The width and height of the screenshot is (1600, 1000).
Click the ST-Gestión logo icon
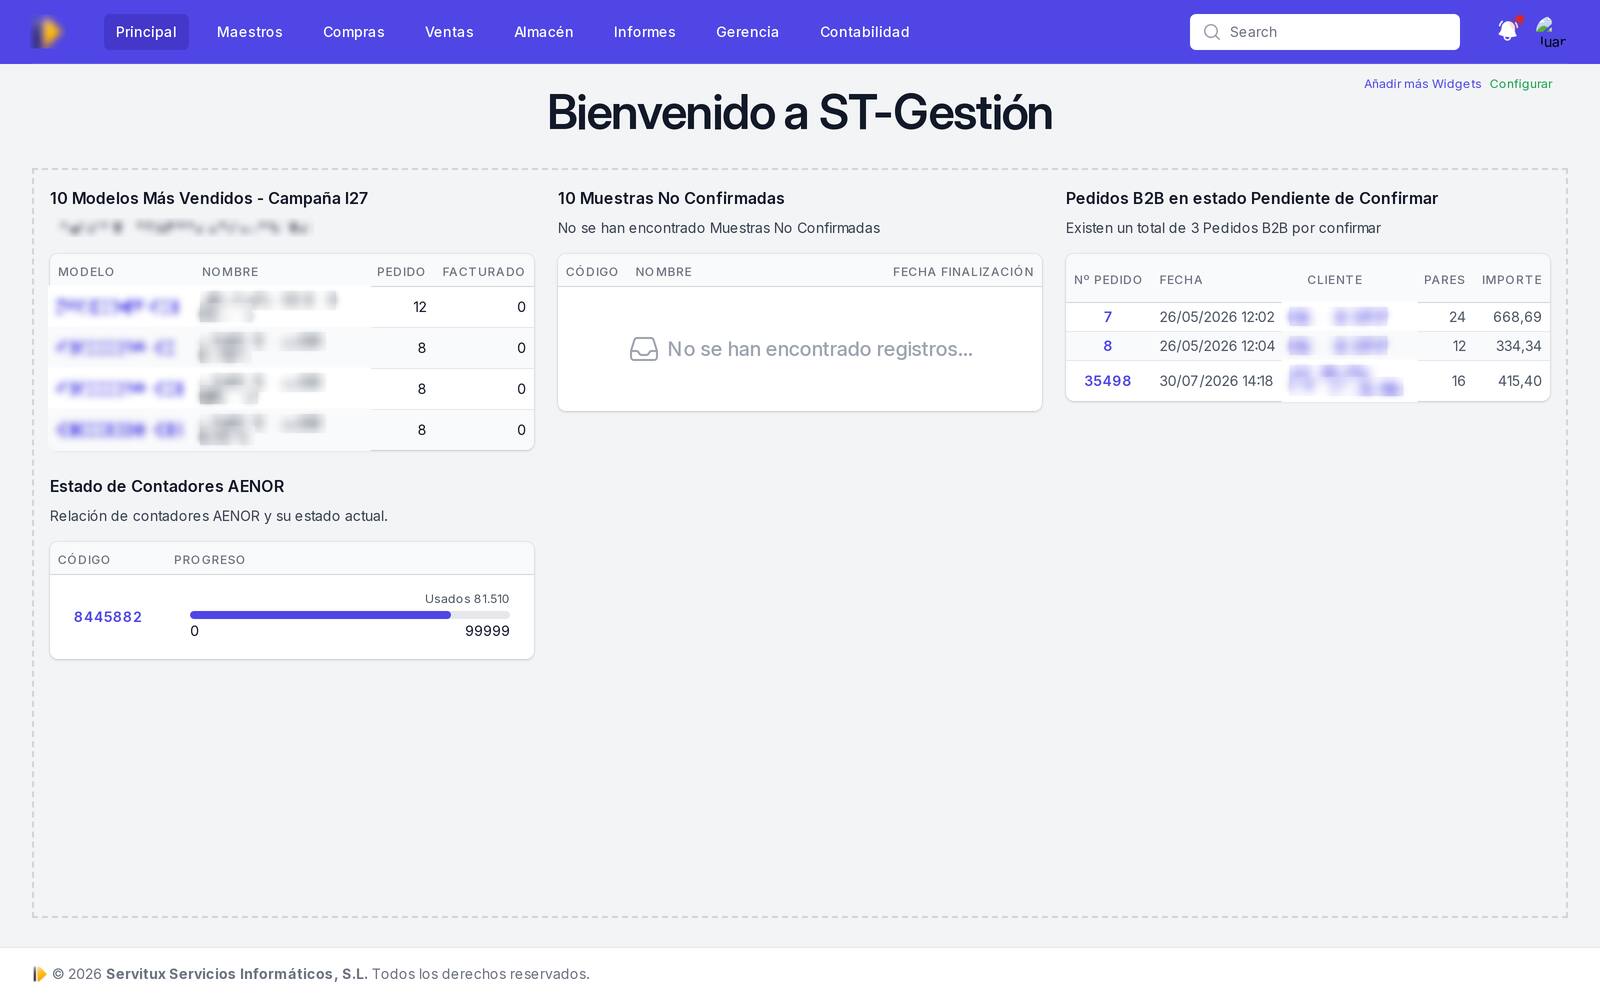(x=46, y=32)
